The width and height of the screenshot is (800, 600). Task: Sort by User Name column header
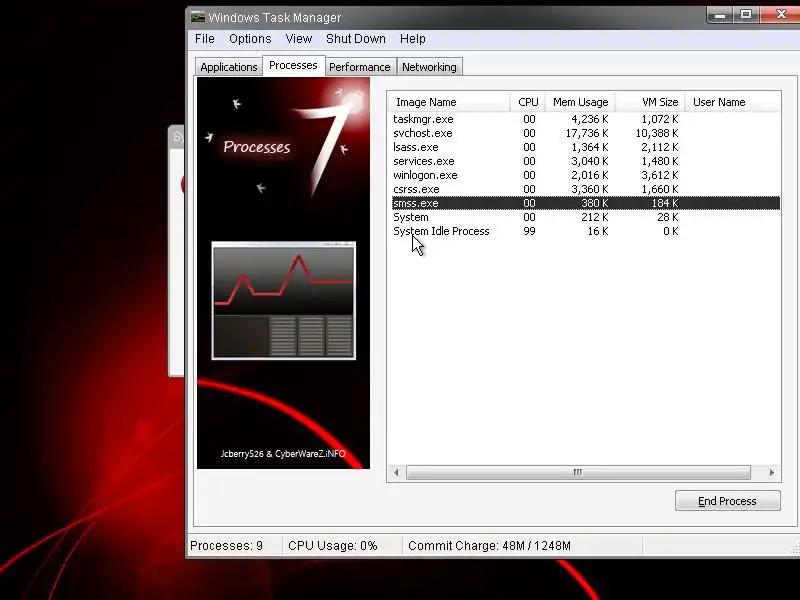click(x=733, y=102)
